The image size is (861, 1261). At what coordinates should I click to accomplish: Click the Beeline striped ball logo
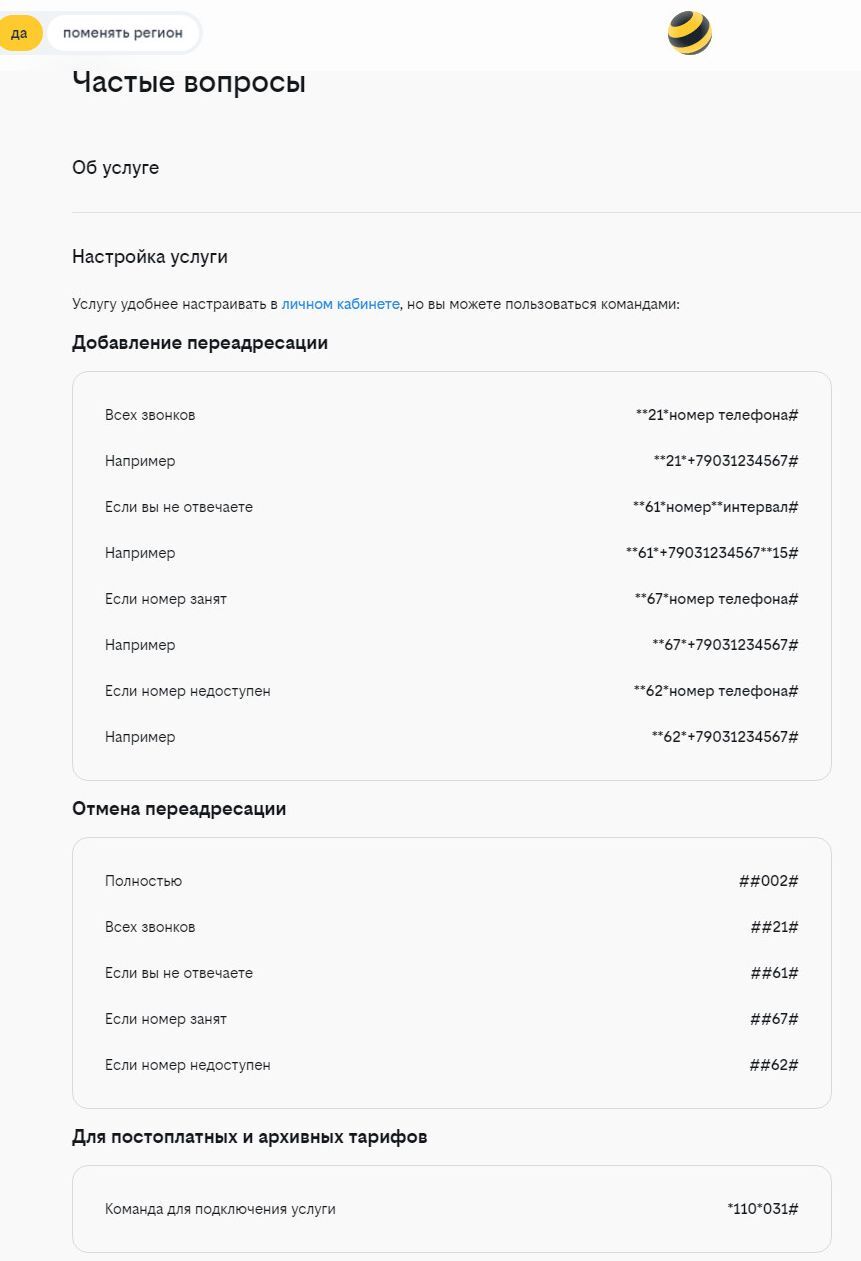(689, 33)
